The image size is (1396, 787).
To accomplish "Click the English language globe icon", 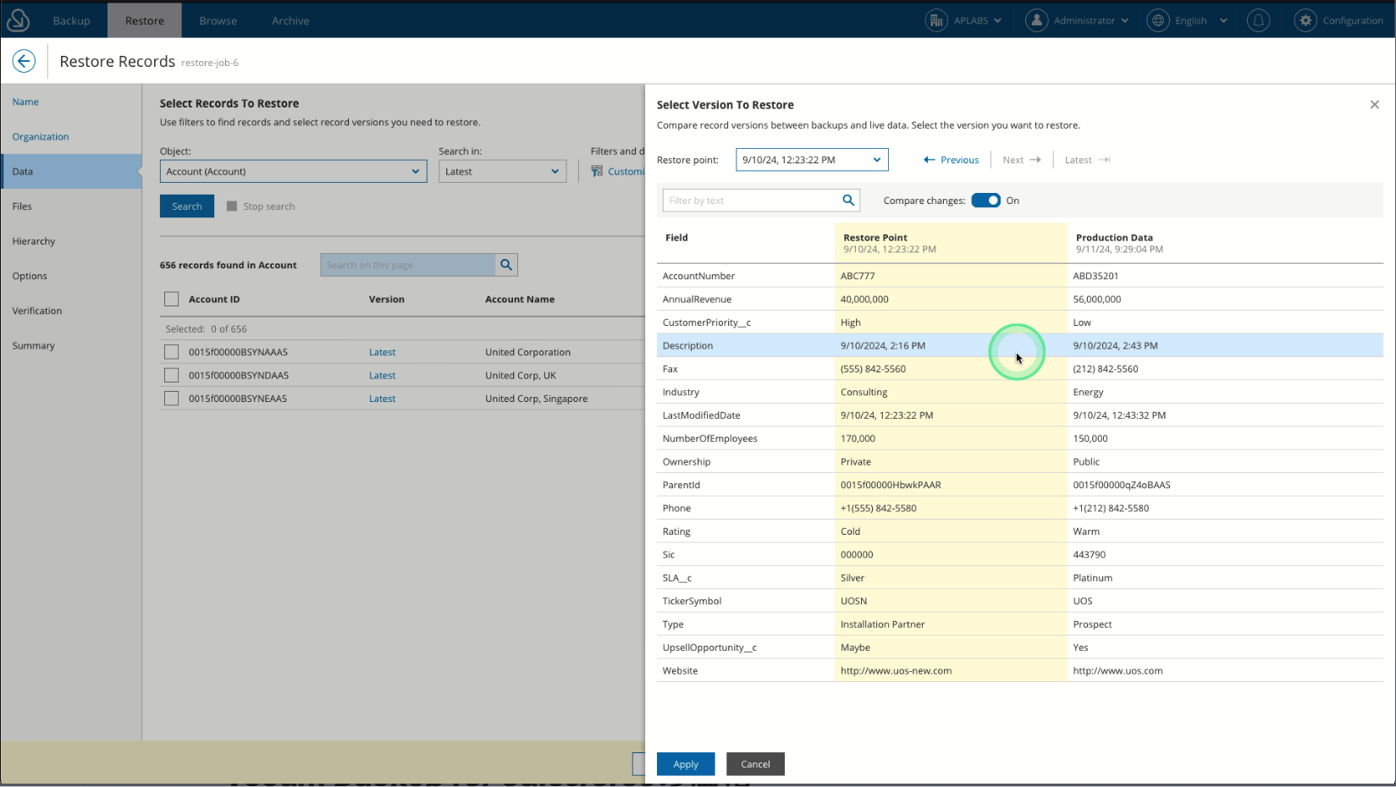I will (x=1157, y=19).
